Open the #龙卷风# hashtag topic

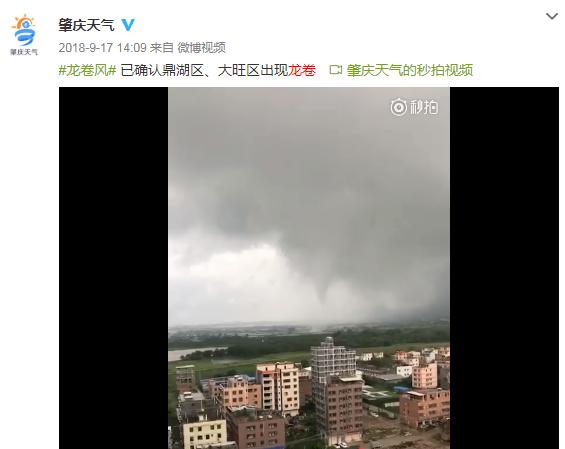(87, 70)
